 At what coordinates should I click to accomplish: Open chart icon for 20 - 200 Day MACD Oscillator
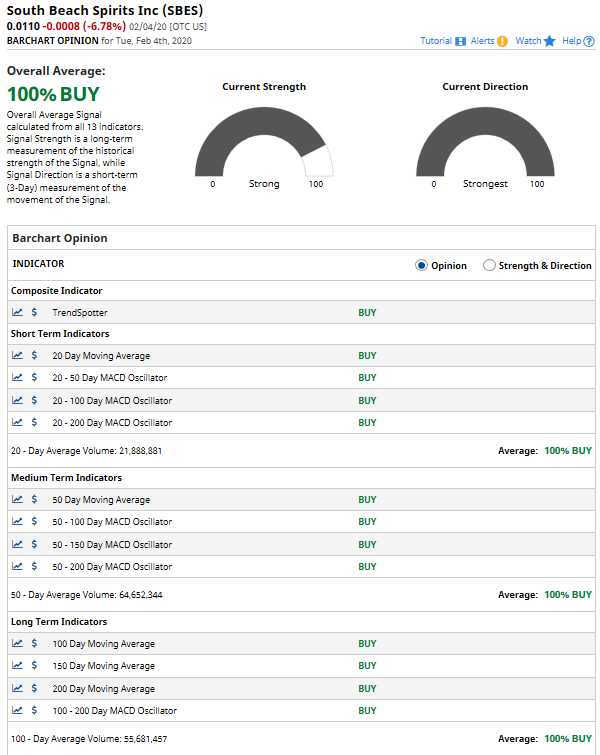click(17, 422)
